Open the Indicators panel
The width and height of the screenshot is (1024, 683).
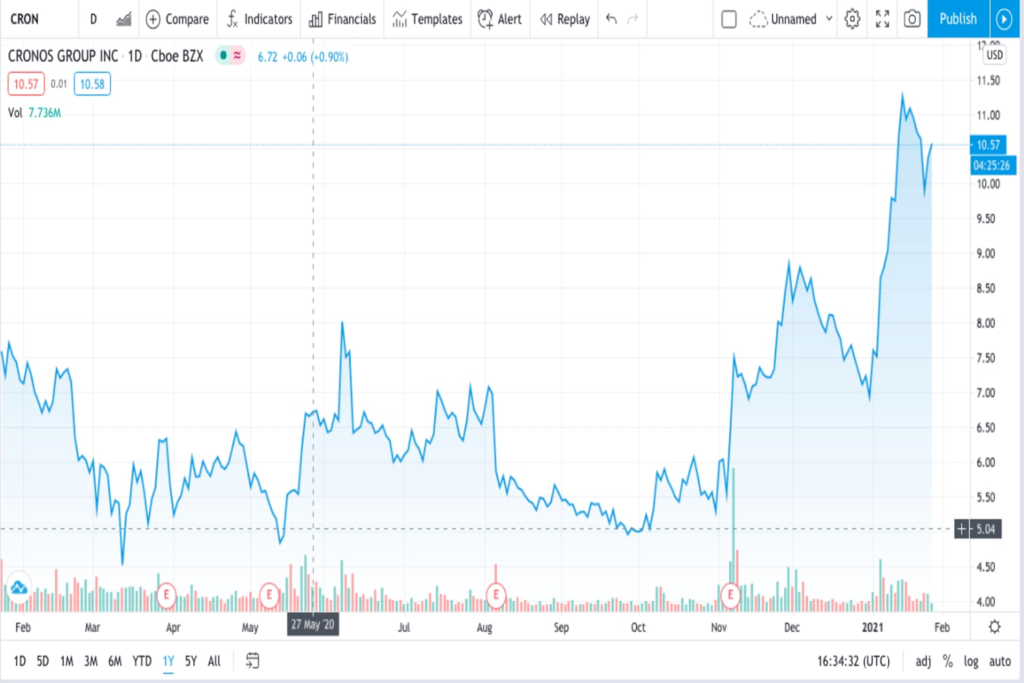coord(259,19)
